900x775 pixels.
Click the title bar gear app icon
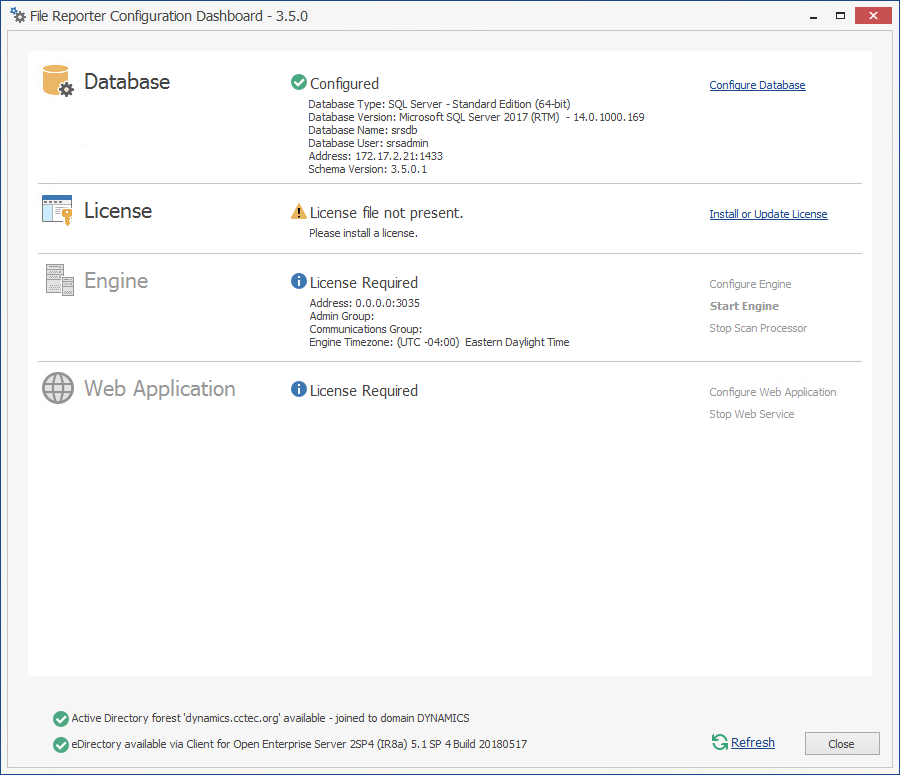click(17, 15)
